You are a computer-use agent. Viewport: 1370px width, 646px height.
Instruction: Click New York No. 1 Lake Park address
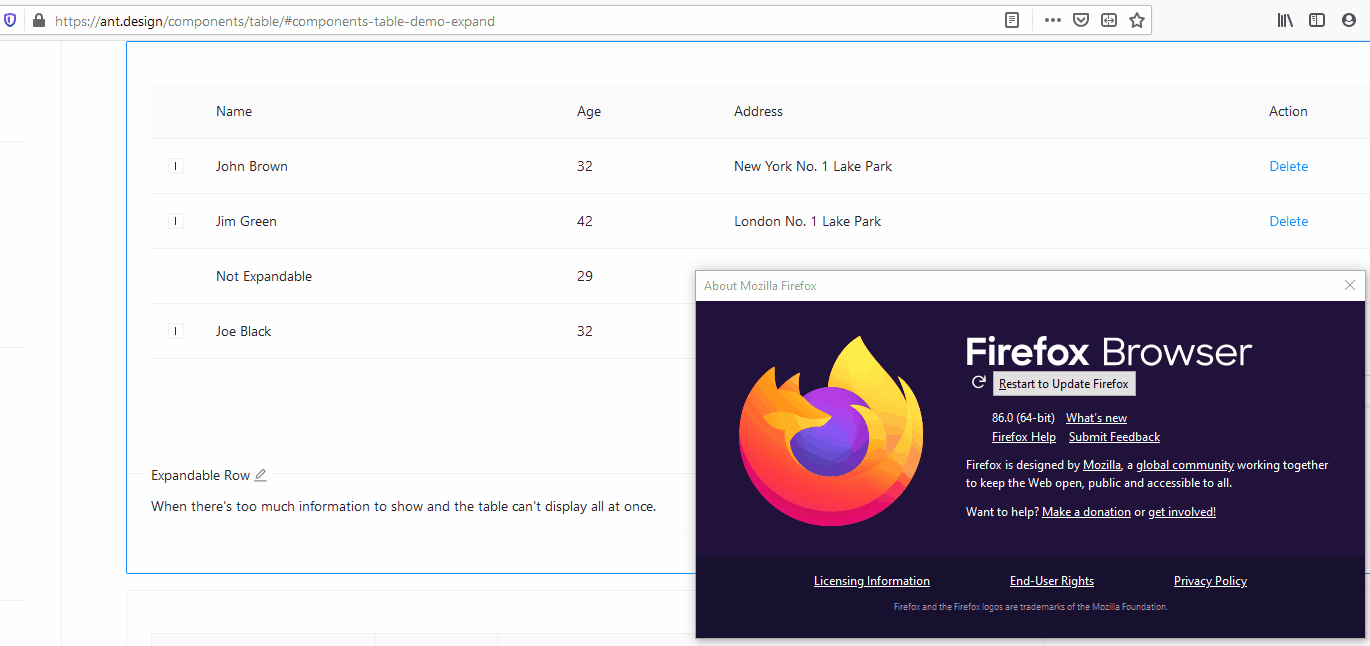[813, 166]
